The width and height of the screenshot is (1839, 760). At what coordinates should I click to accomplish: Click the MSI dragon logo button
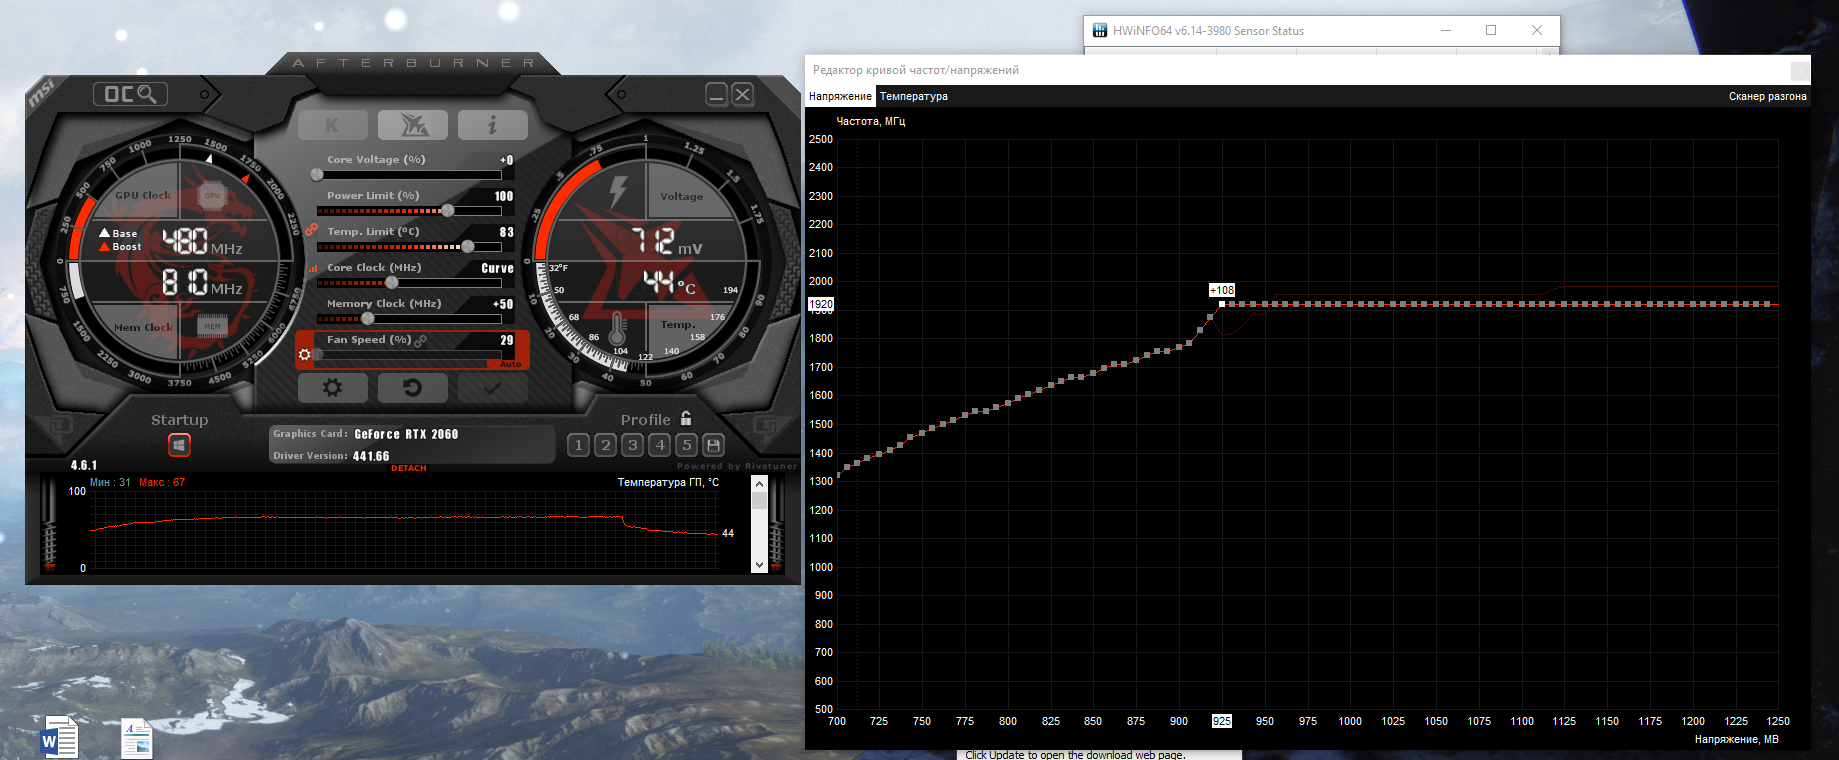tap(413, 125)
